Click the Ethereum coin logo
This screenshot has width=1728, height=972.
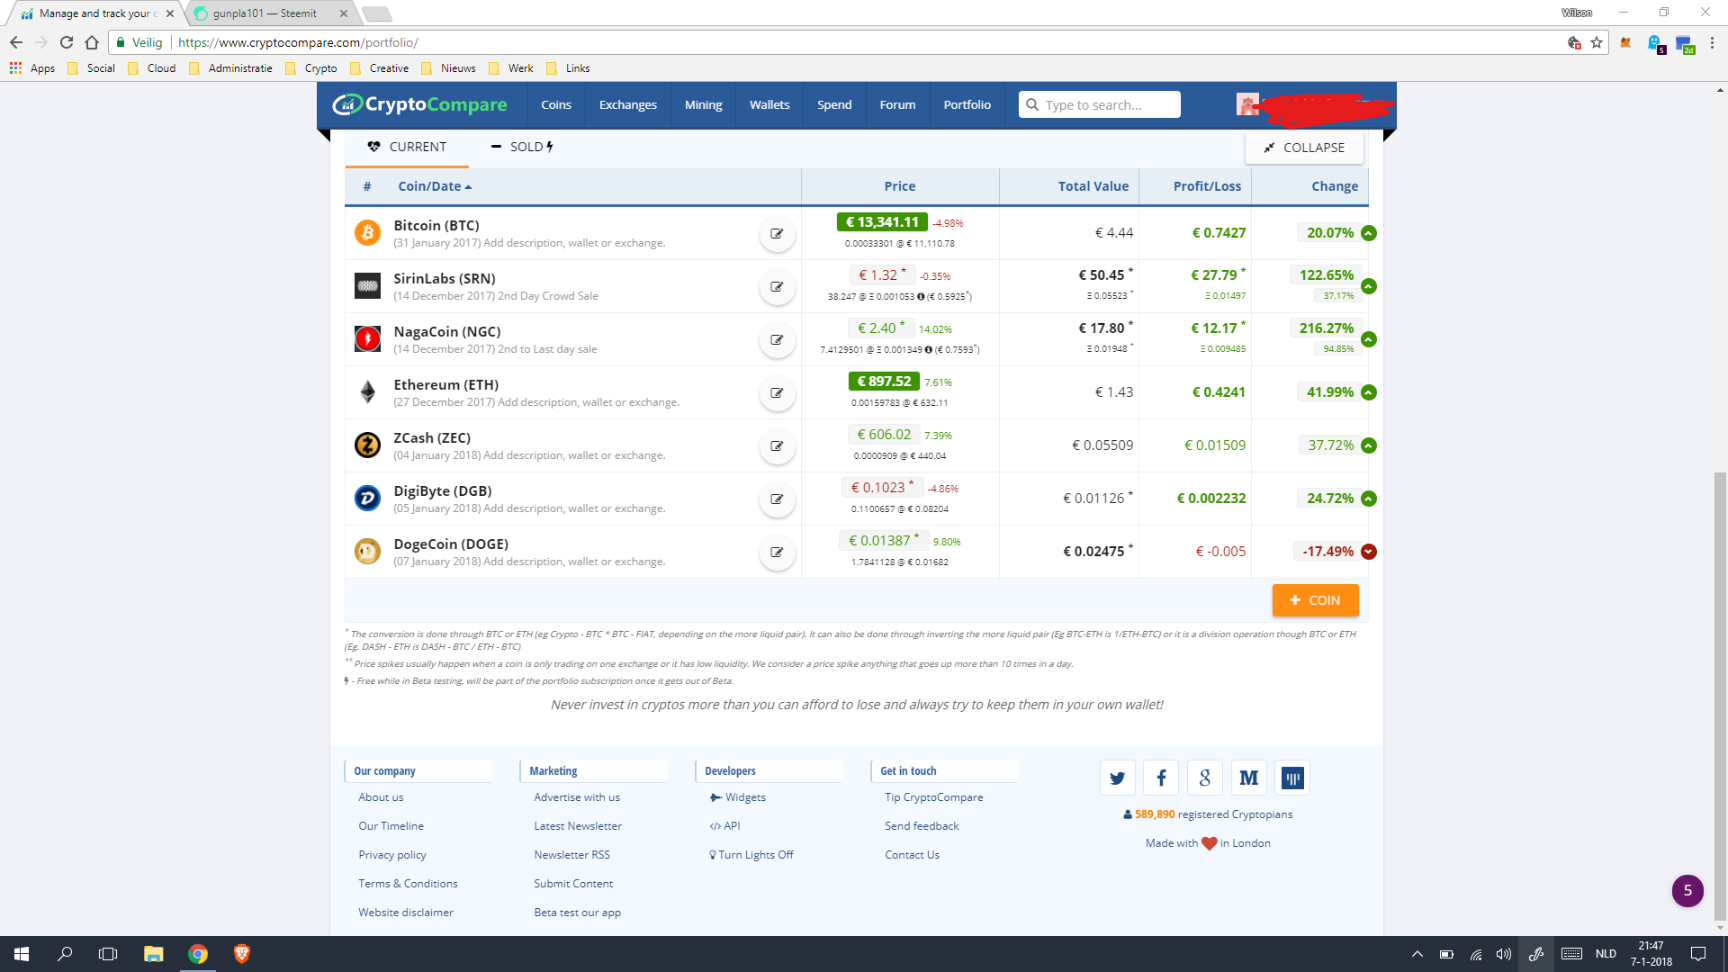[368, 392]
